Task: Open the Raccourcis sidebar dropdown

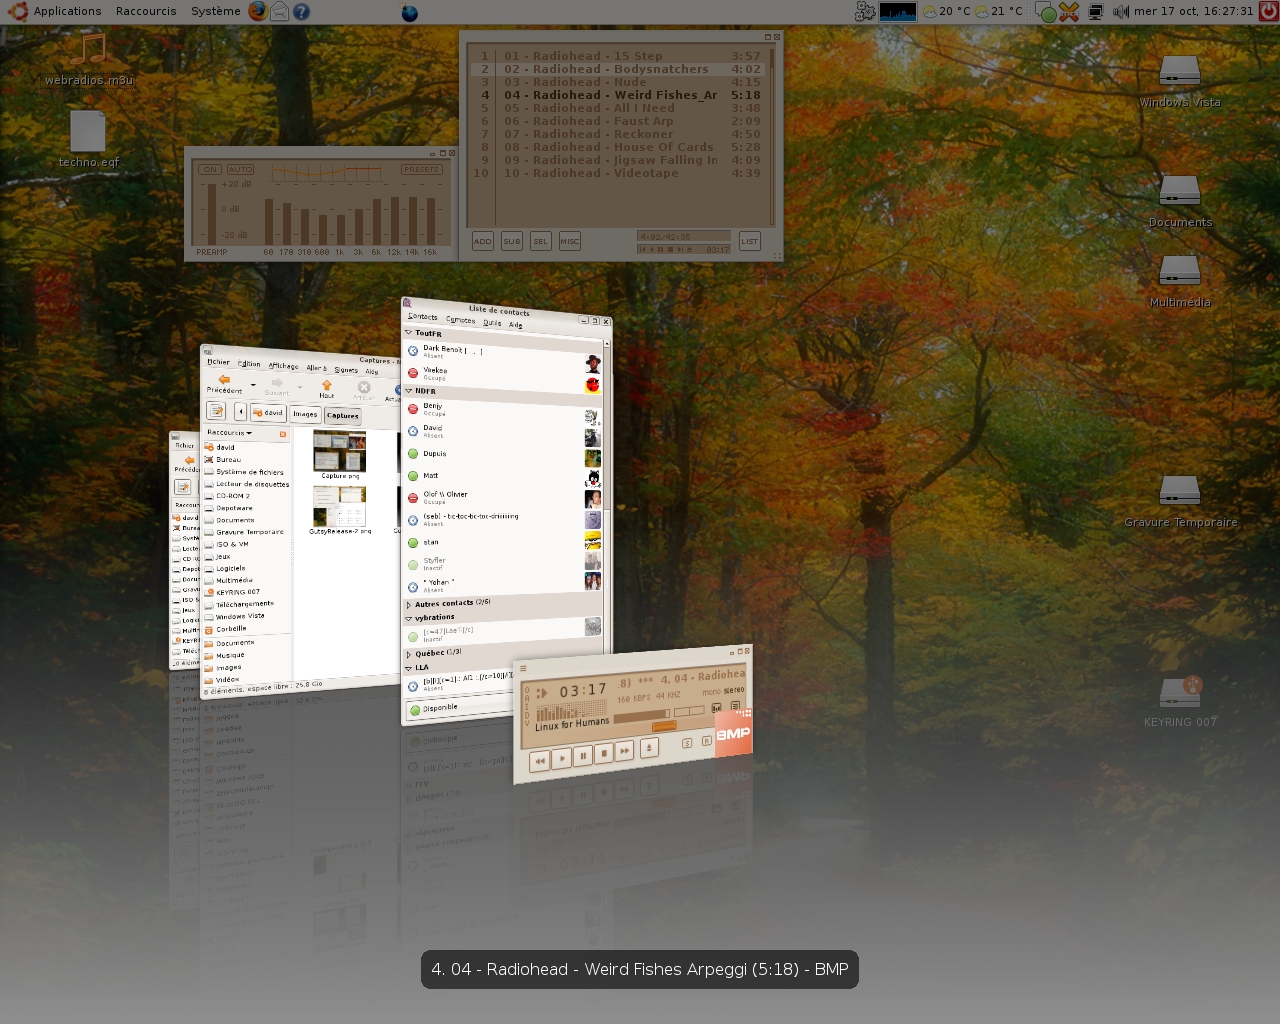Action: pos(229,433)
